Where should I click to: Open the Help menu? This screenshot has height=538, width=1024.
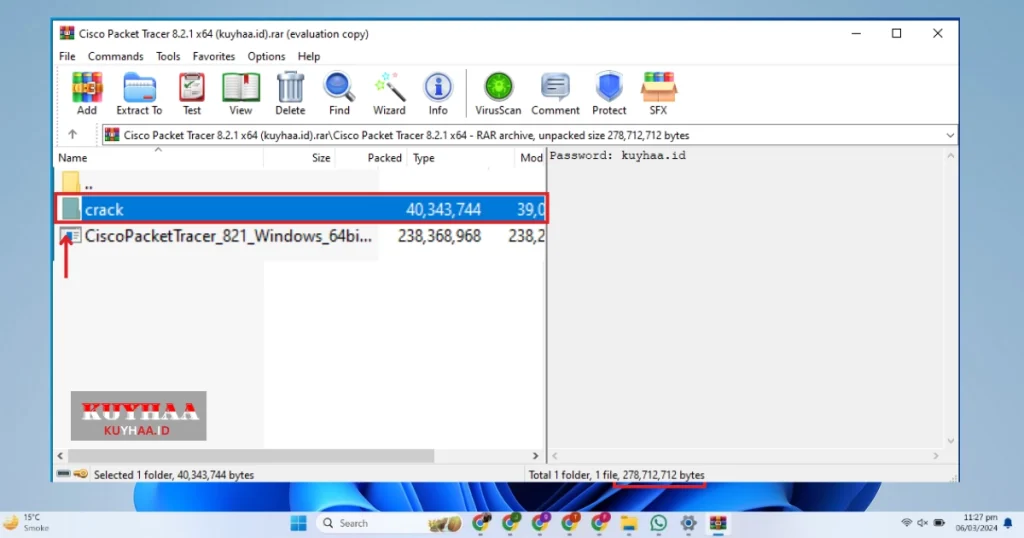(309, 57)
